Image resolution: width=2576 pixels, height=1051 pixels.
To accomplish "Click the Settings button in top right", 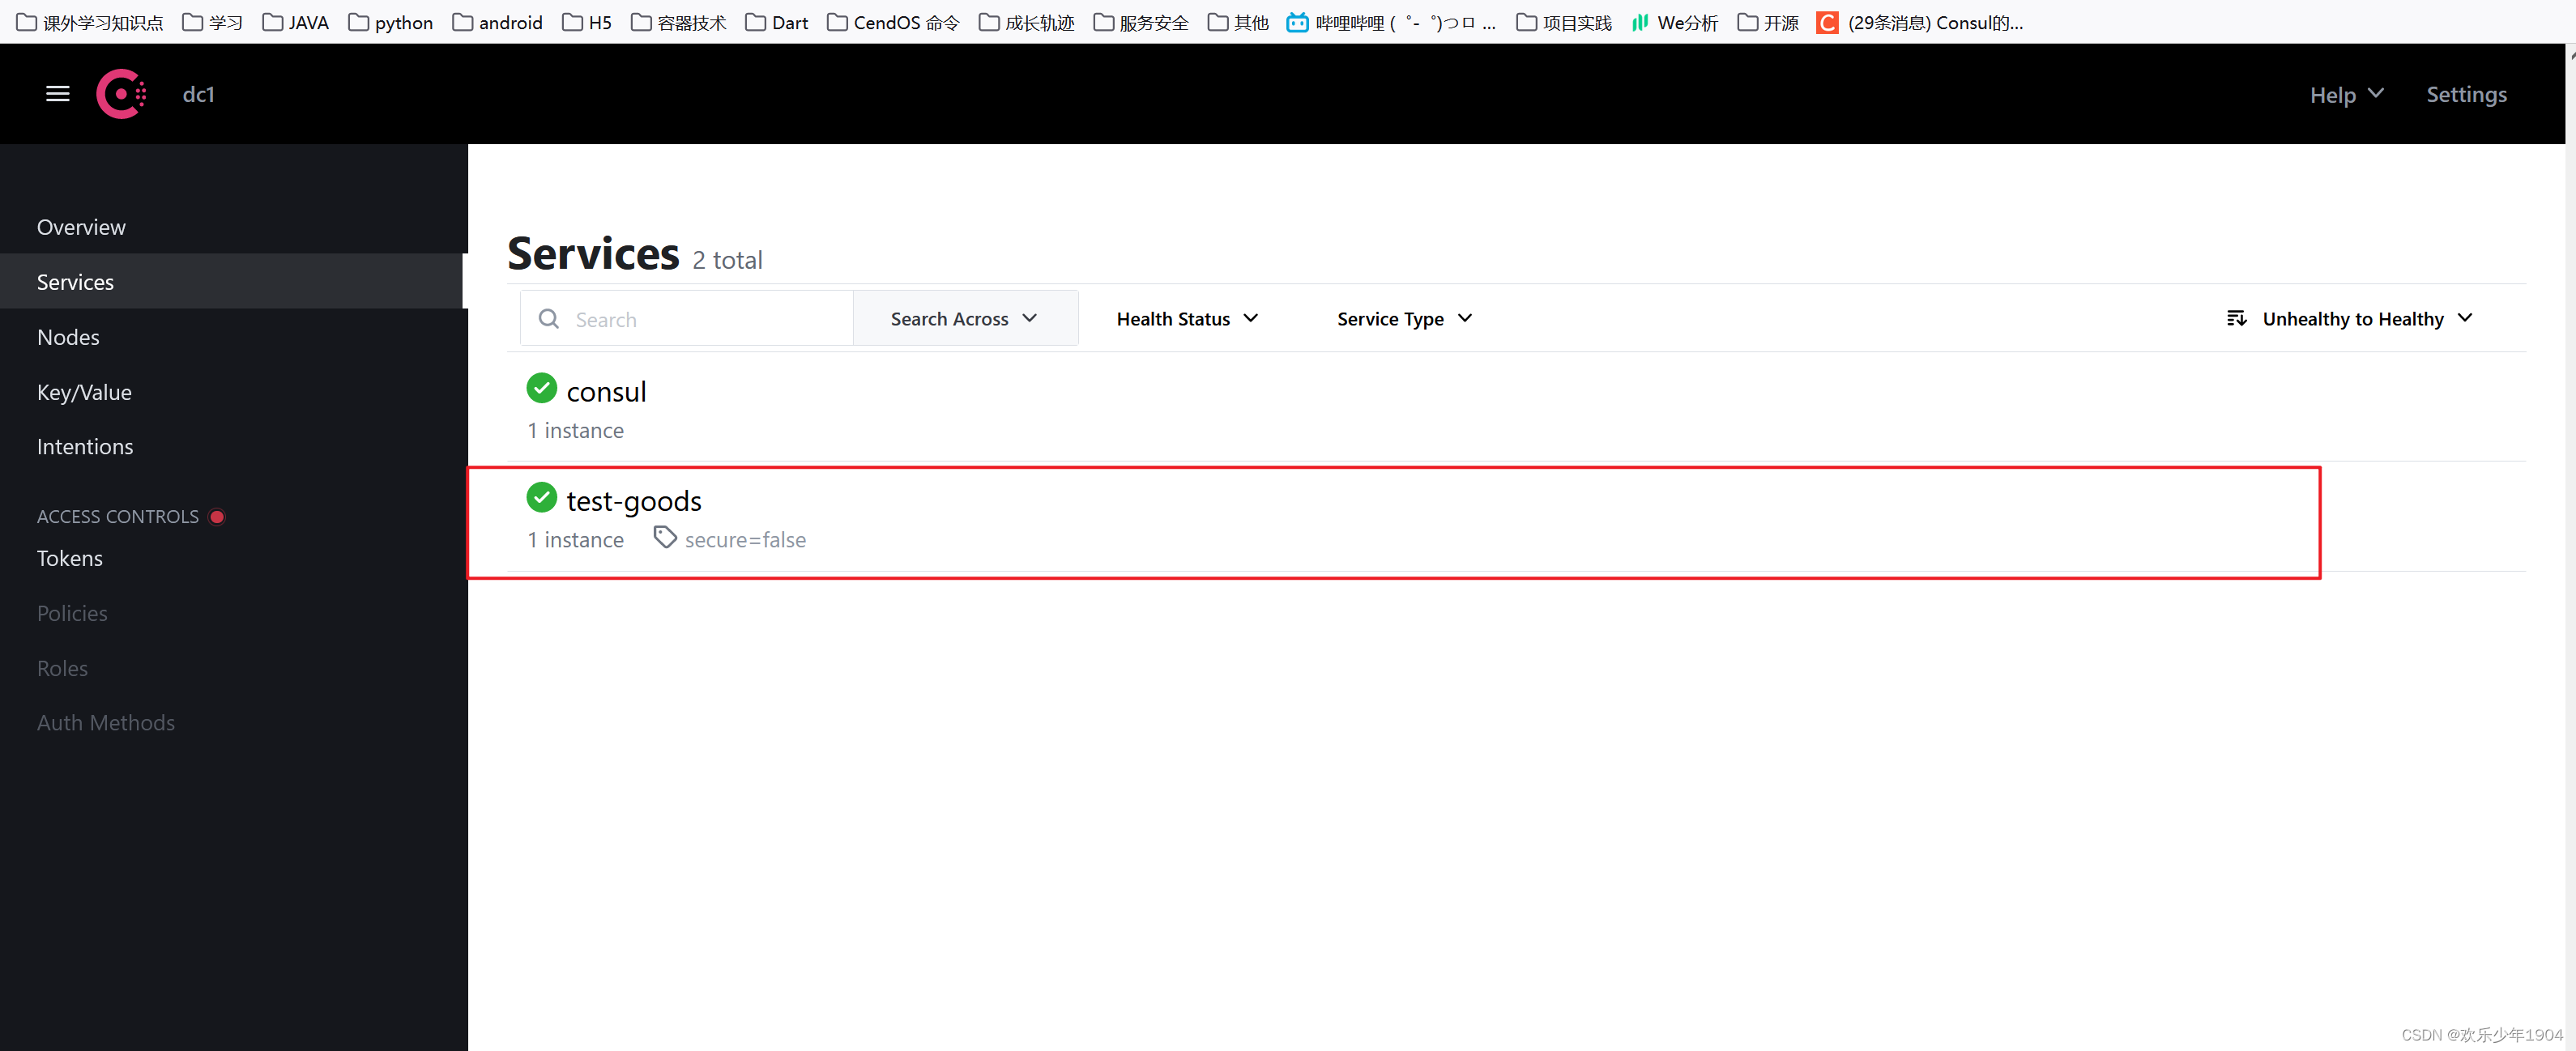I will pyautogui.click(x=2467, y=94).
